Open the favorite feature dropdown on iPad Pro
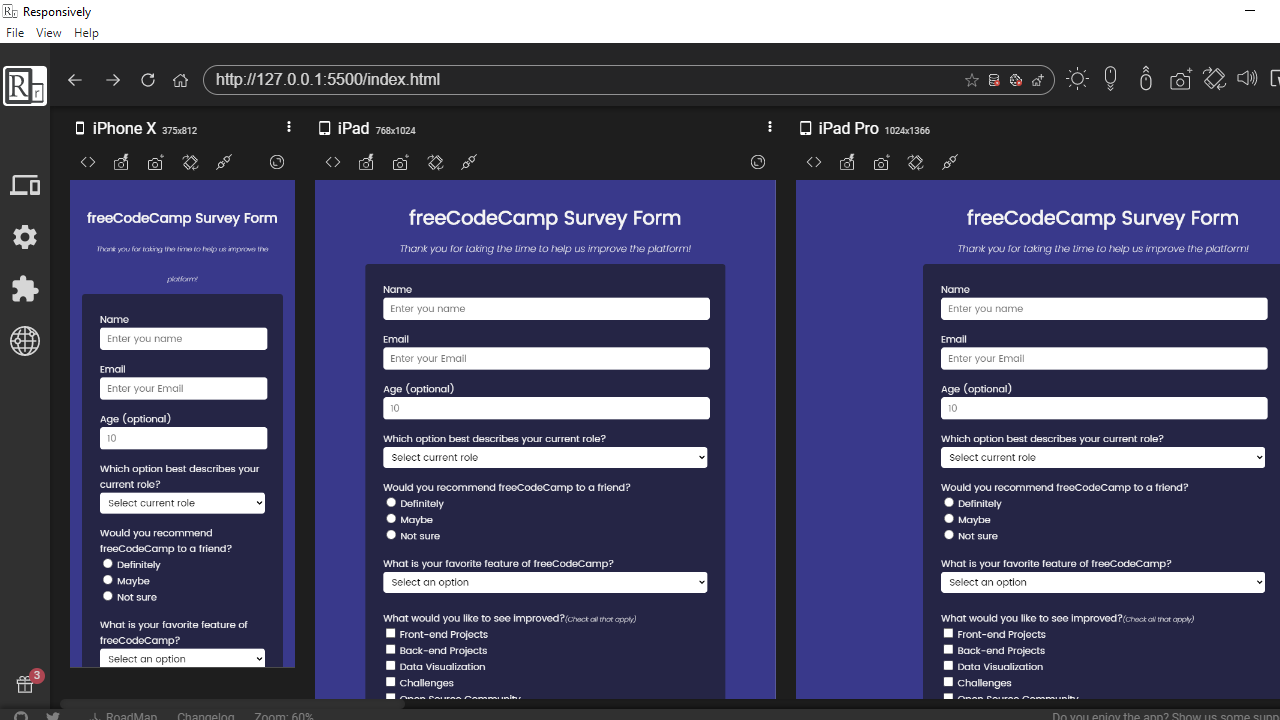This screenshot has width=1280, height=720. pyautogui.click(x=1103, y=582)
